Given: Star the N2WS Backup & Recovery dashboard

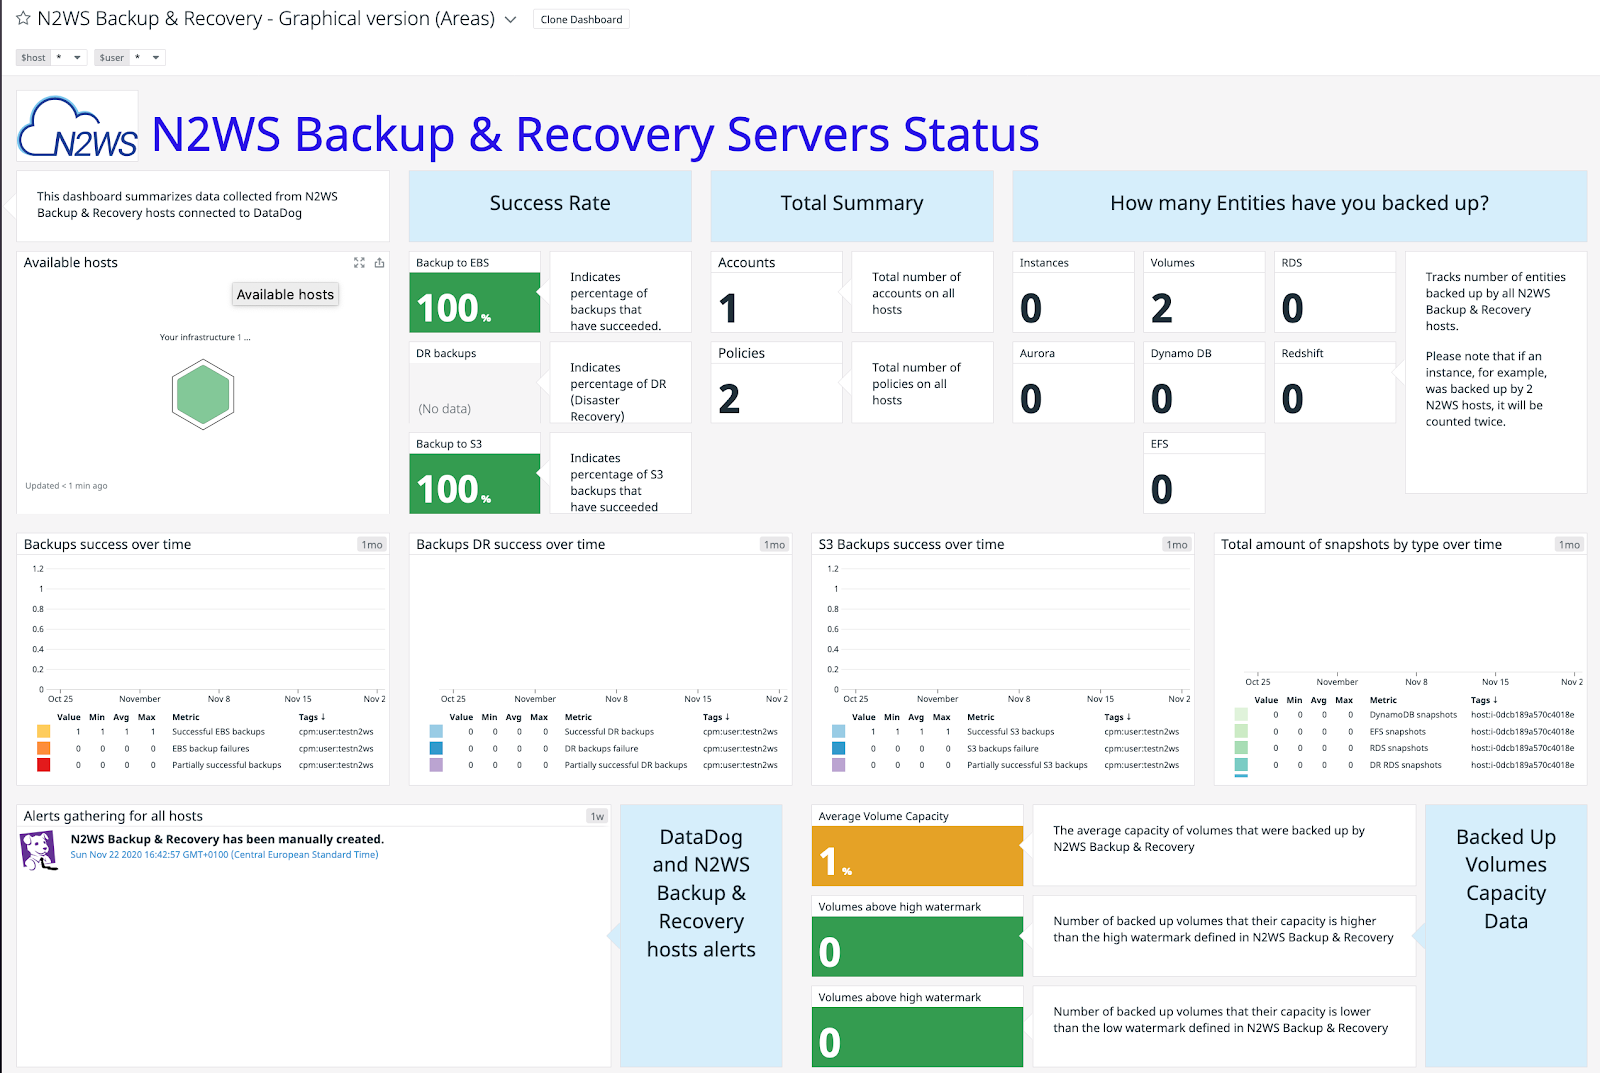Looking at the screenshot, I should pyautogui.click(x=23, y=19).
